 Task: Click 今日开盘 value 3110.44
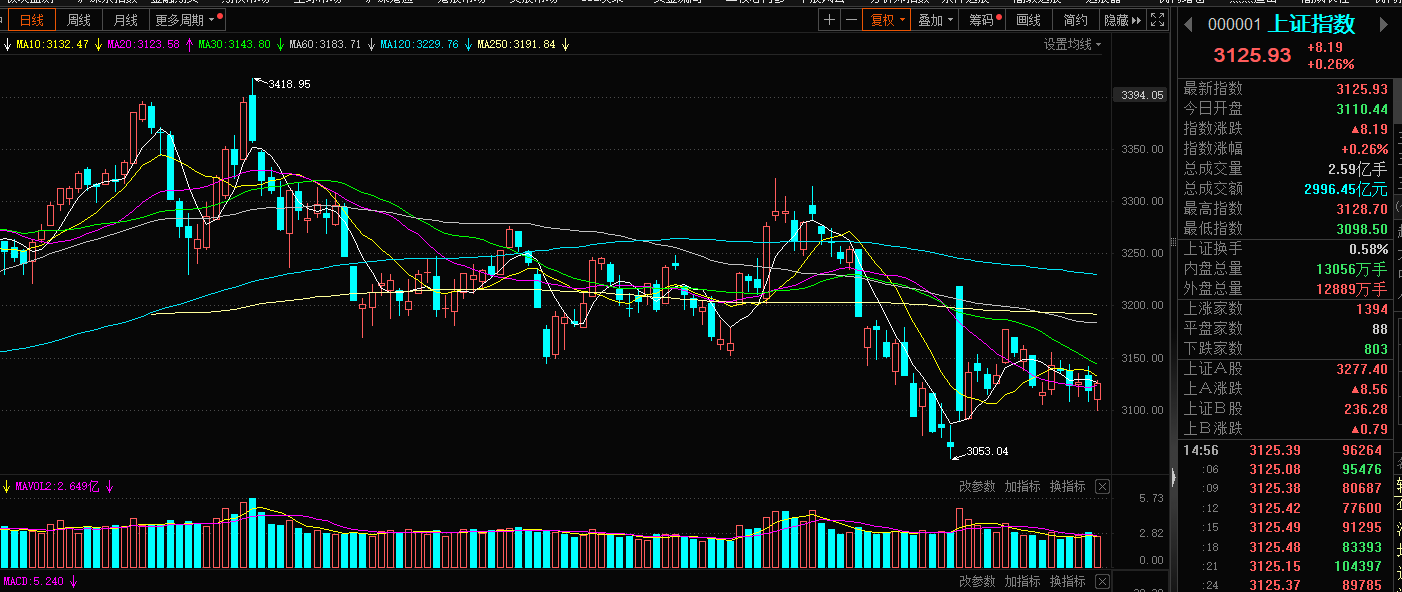1362,109
